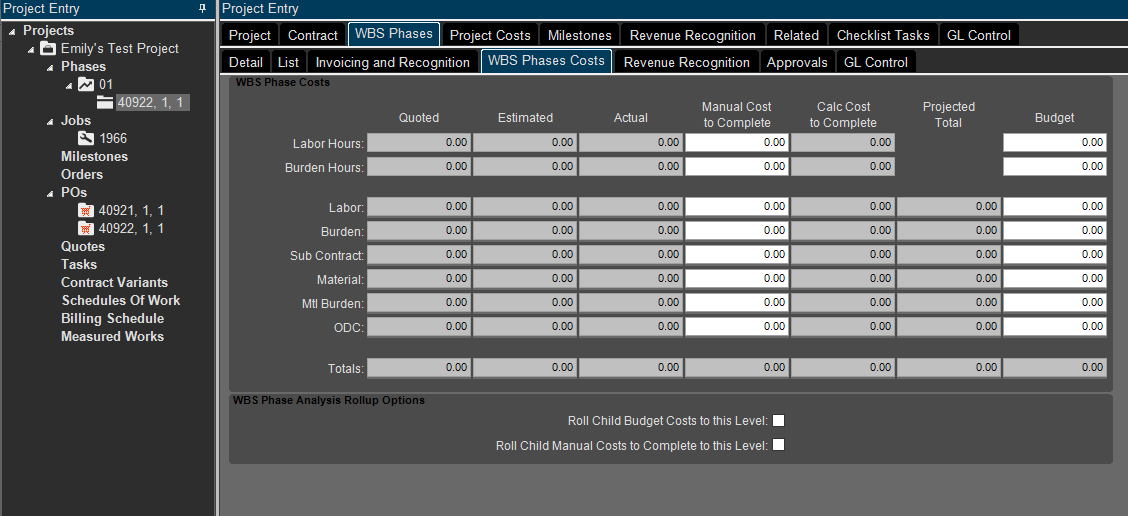Click Burden Hours Budget field
This screenshot has height=516, width=1128.
coord(1055,166)
